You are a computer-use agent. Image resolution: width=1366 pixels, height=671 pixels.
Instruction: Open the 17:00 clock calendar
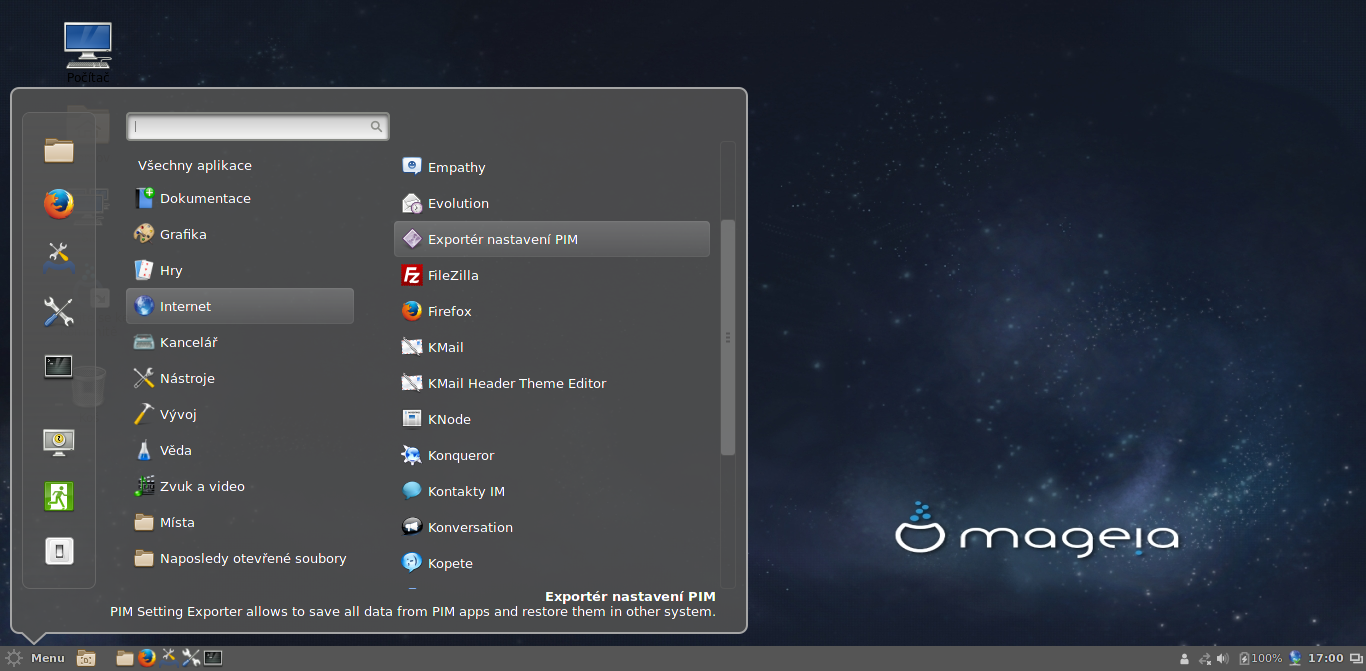point(1326,658)
